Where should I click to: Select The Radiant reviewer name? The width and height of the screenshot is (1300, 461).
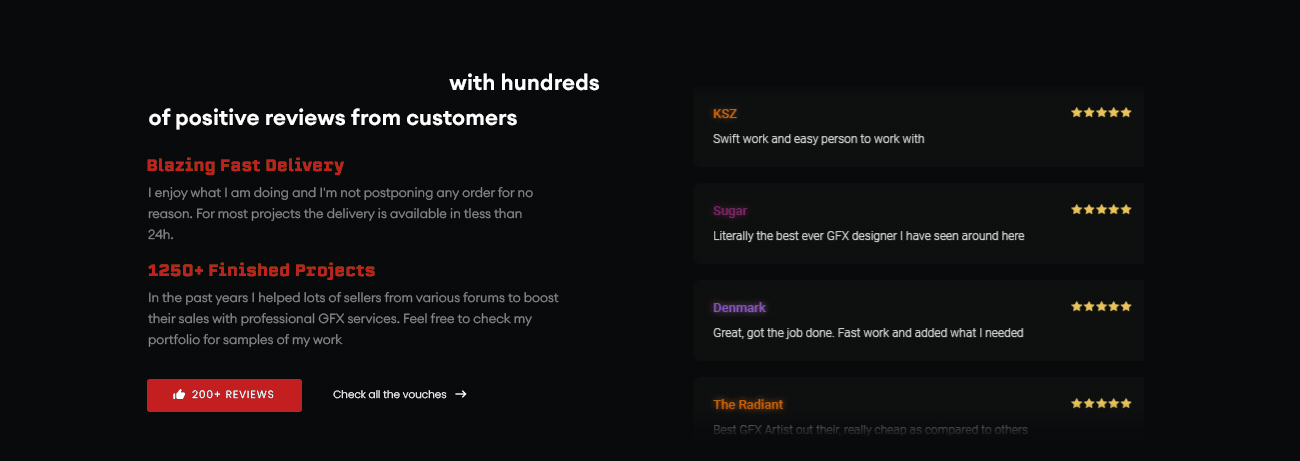748,405
